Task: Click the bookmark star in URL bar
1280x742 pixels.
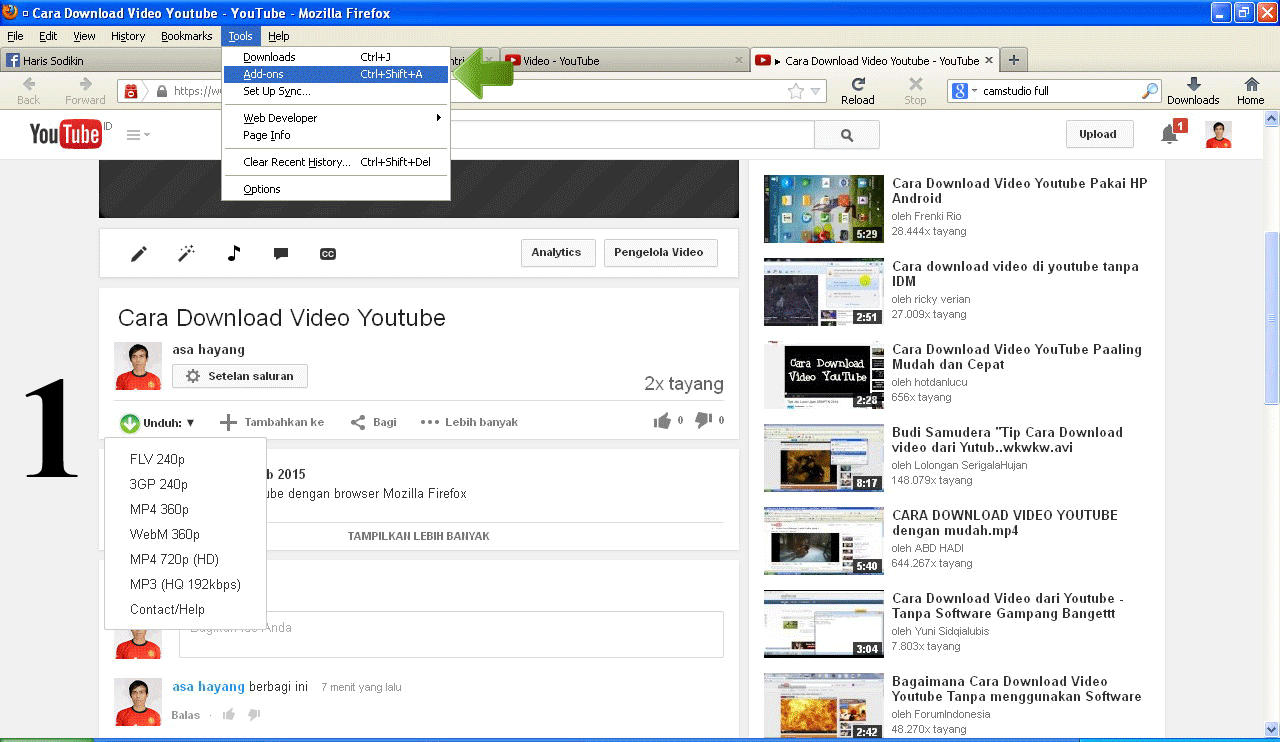Action: coord(796,91)
